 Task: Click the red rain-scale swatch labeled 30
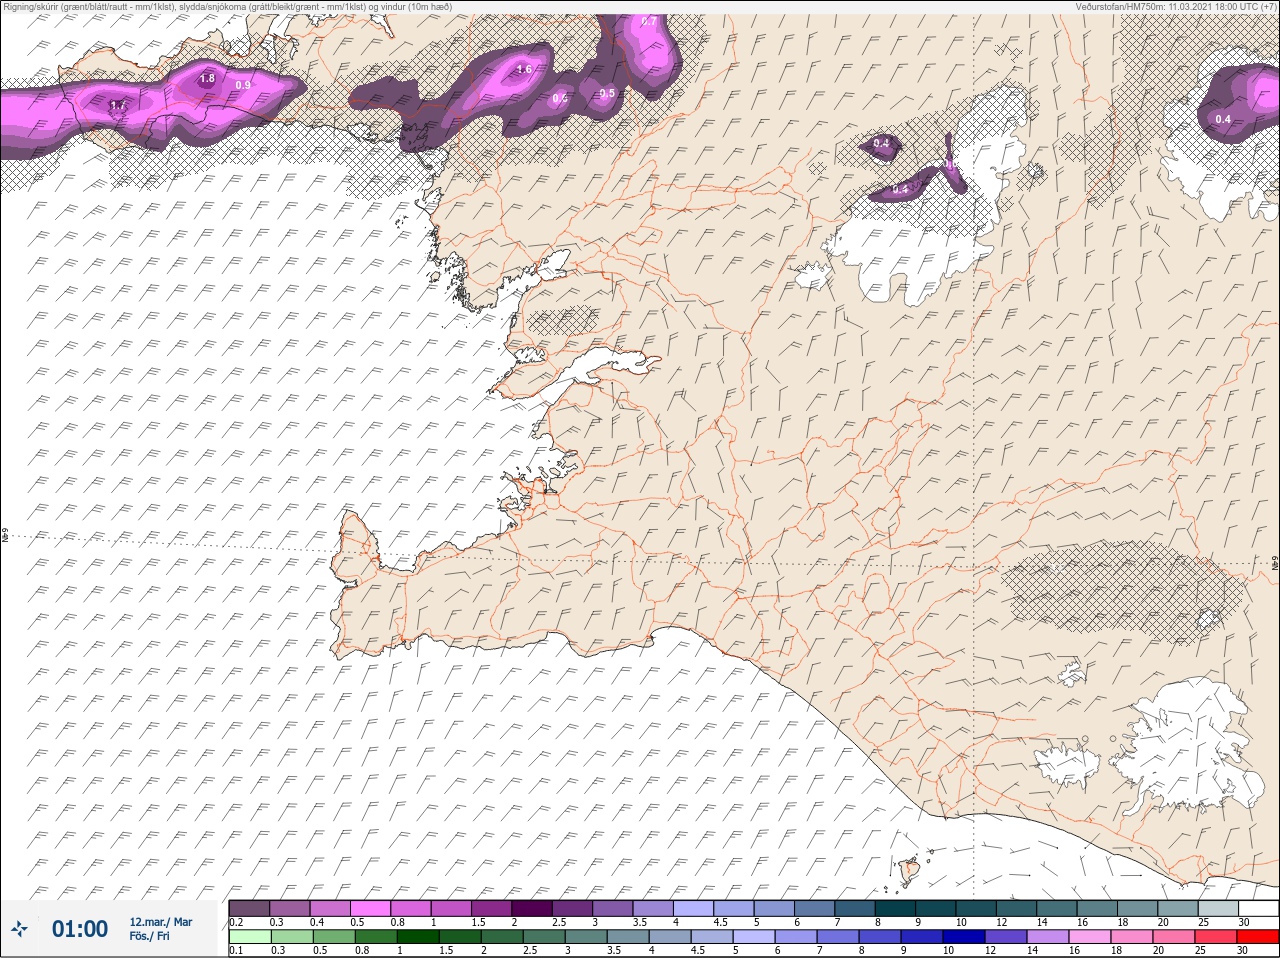pyautogui.click(x=1258, y=937)
